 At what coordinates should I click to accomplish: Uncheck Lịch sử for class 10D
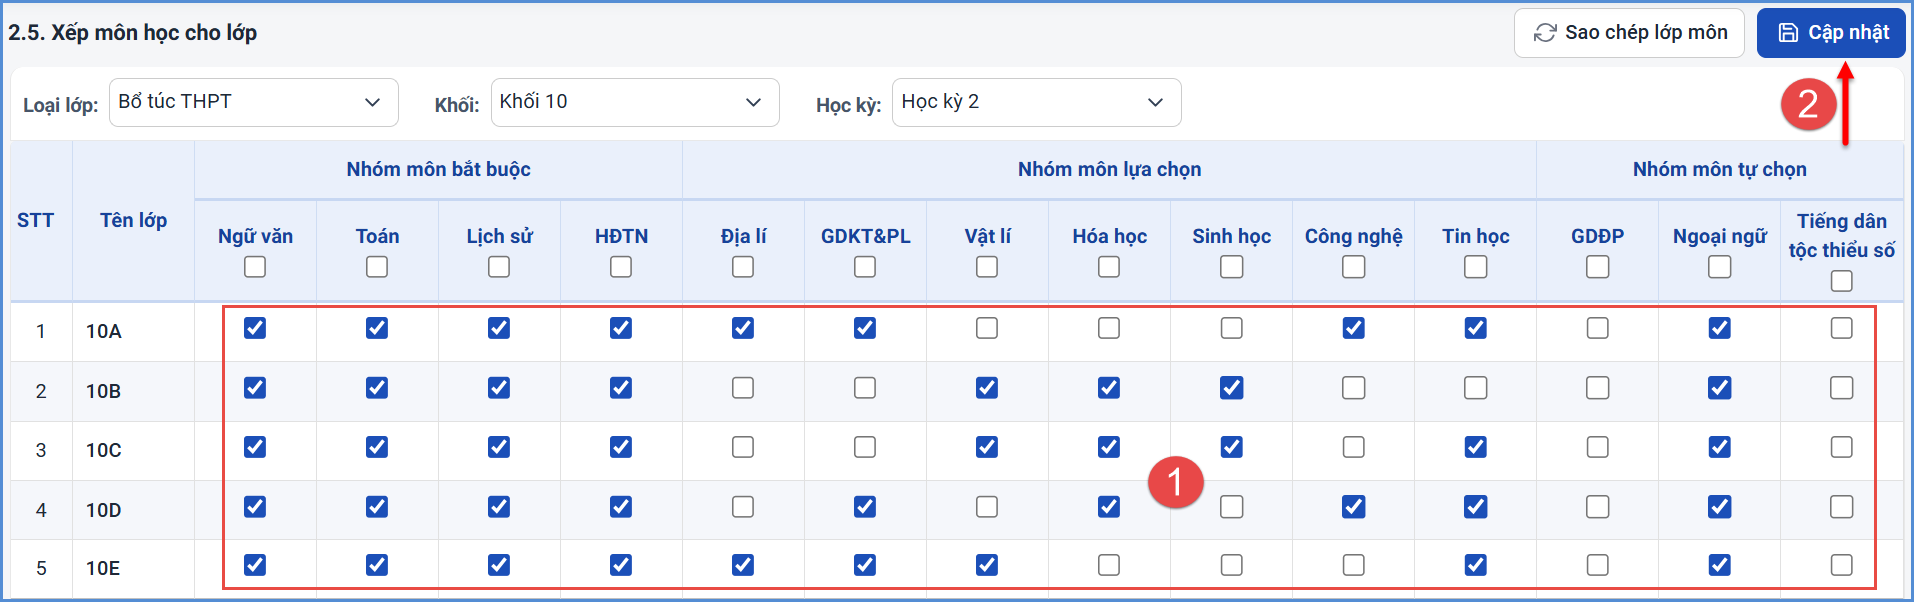[499, 507]
